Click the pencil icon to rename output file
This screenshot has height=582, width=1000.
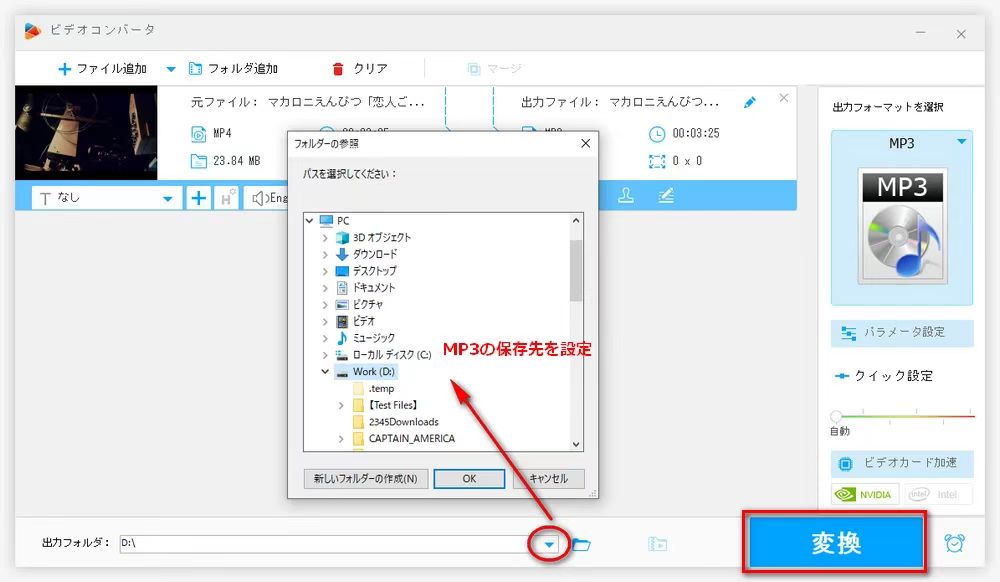(x=750, y=102)
